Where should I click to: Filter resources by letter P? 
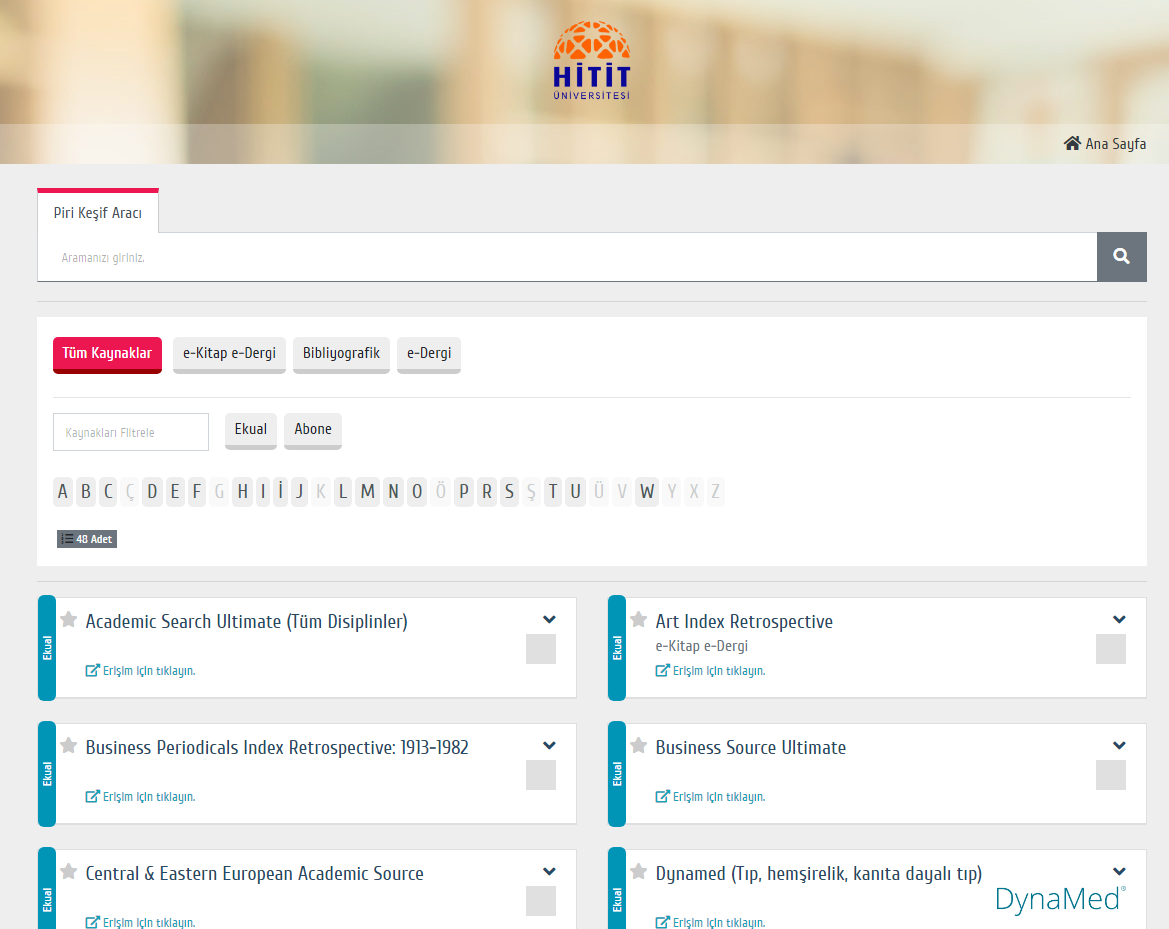pyautogui.click(x=464, y=491)
